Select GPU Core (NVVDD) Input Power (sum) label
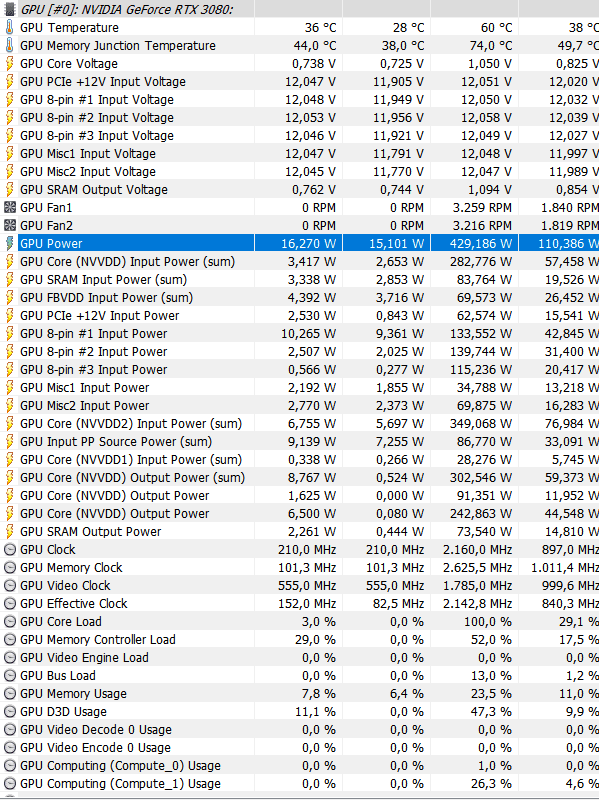The image size is (599, 800). (x=128, y=261)
